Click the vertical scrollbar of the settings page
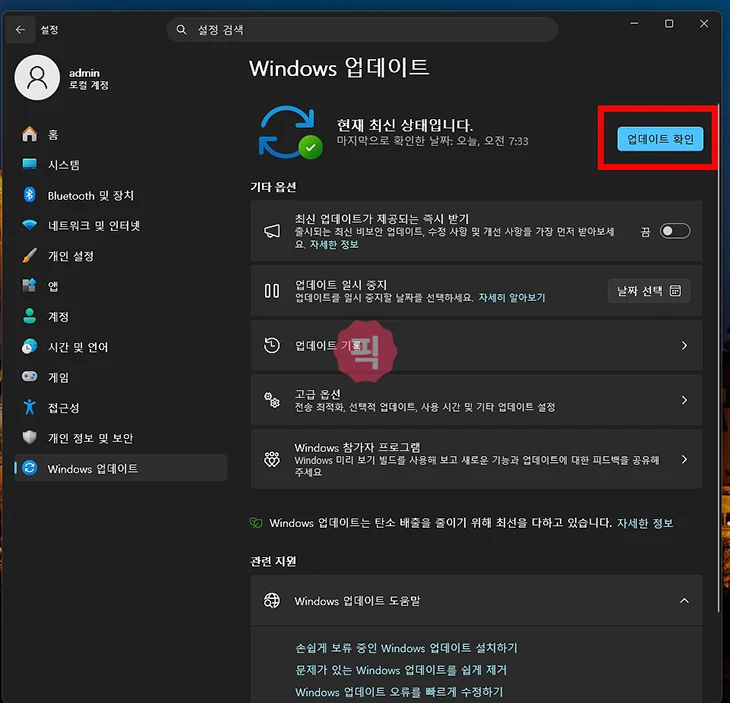 [720, 356]
